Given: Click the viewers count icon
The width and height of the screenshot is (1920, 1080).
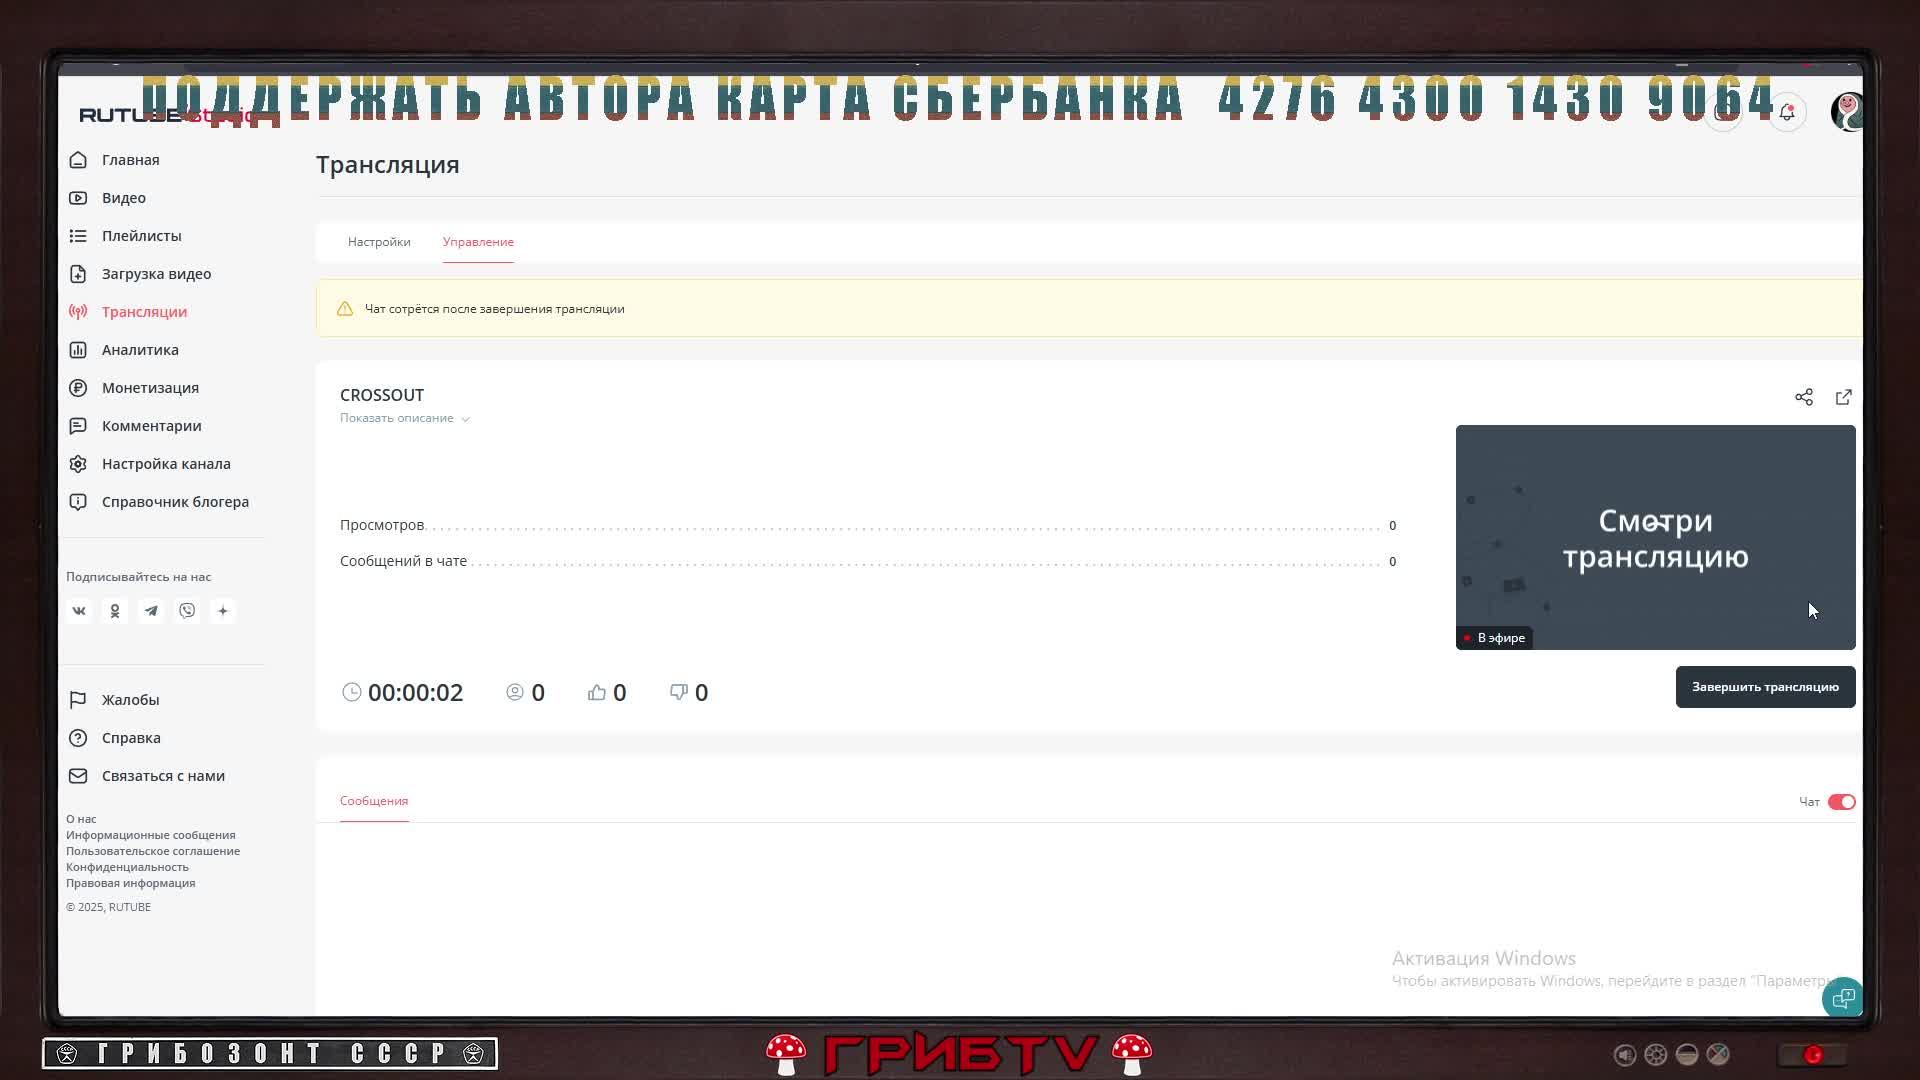Looking at the screenshot, I should coord(515,692).
